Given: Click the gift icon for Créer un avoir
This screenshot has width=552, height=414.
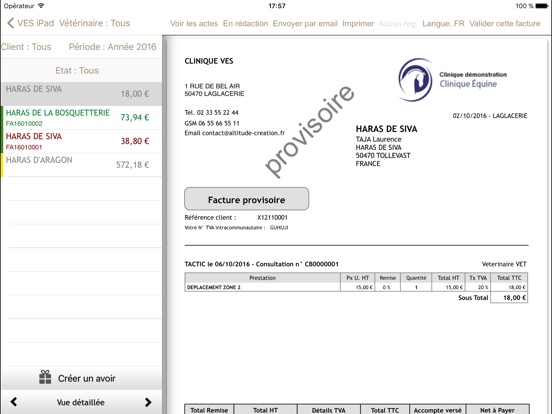Looking at the screenshot, I should click(45, 377).
